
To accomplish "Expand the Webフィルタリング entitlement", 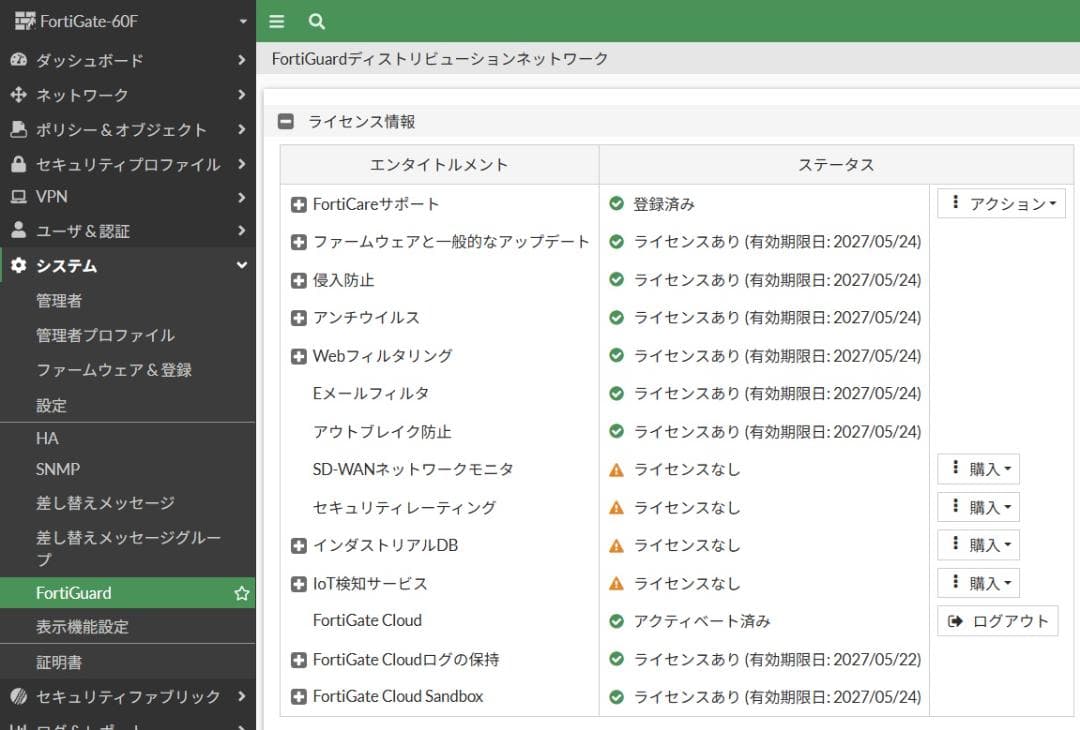I will [x=298, y=355].
